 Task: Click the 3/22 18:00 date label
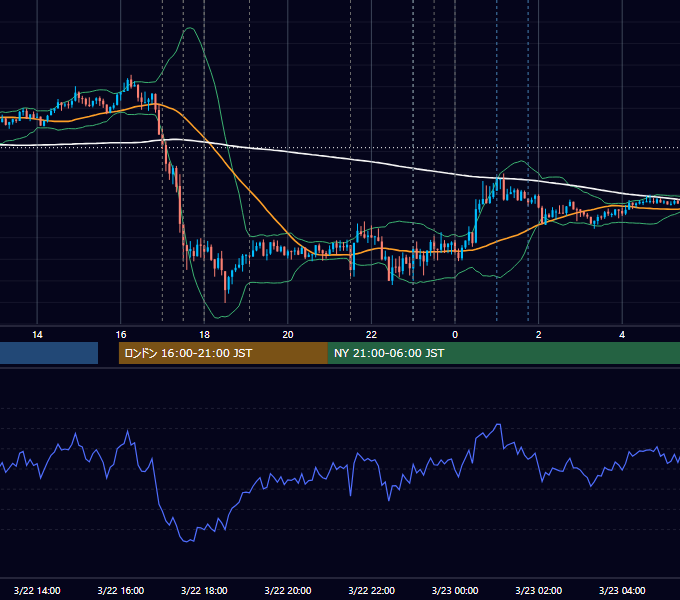[x=204, y=590]
